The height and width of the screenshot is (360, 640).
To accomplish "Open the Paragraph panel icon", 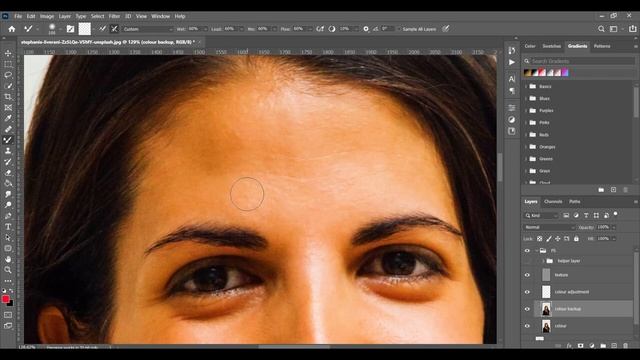I will [512, 91].
